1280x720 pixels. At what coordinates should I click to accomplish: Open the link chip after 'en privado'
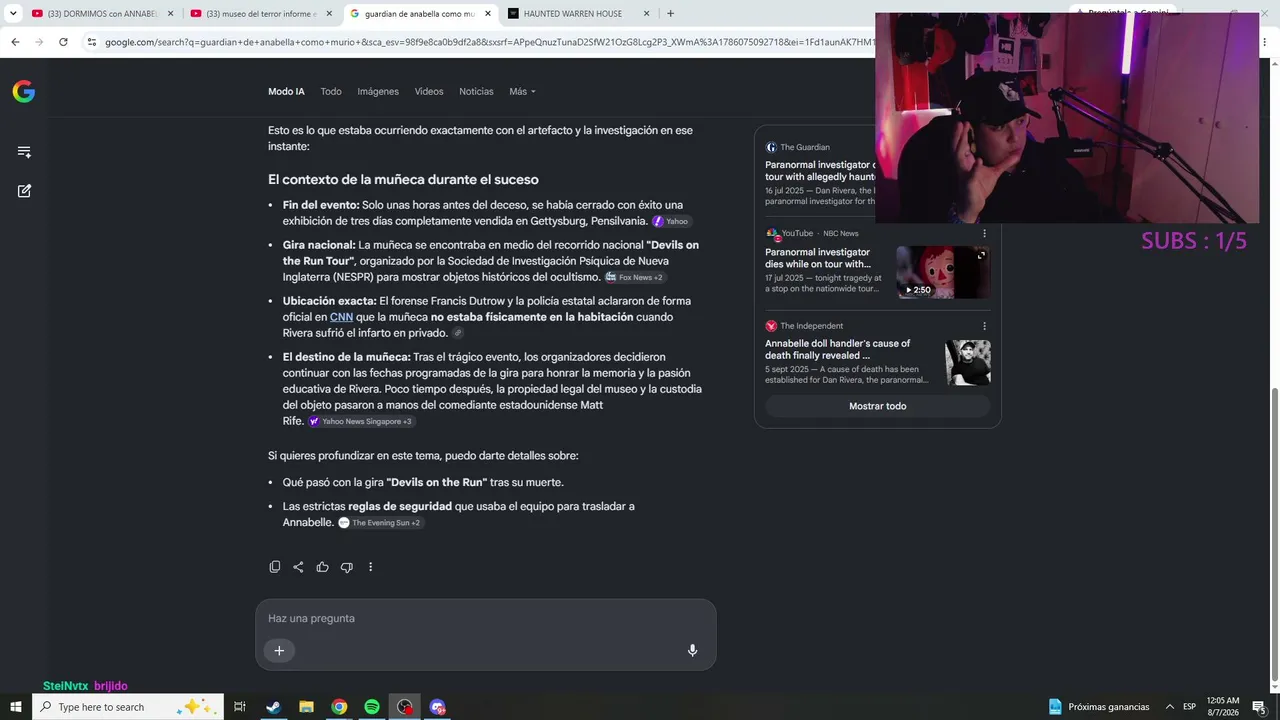tap(458, 333)
